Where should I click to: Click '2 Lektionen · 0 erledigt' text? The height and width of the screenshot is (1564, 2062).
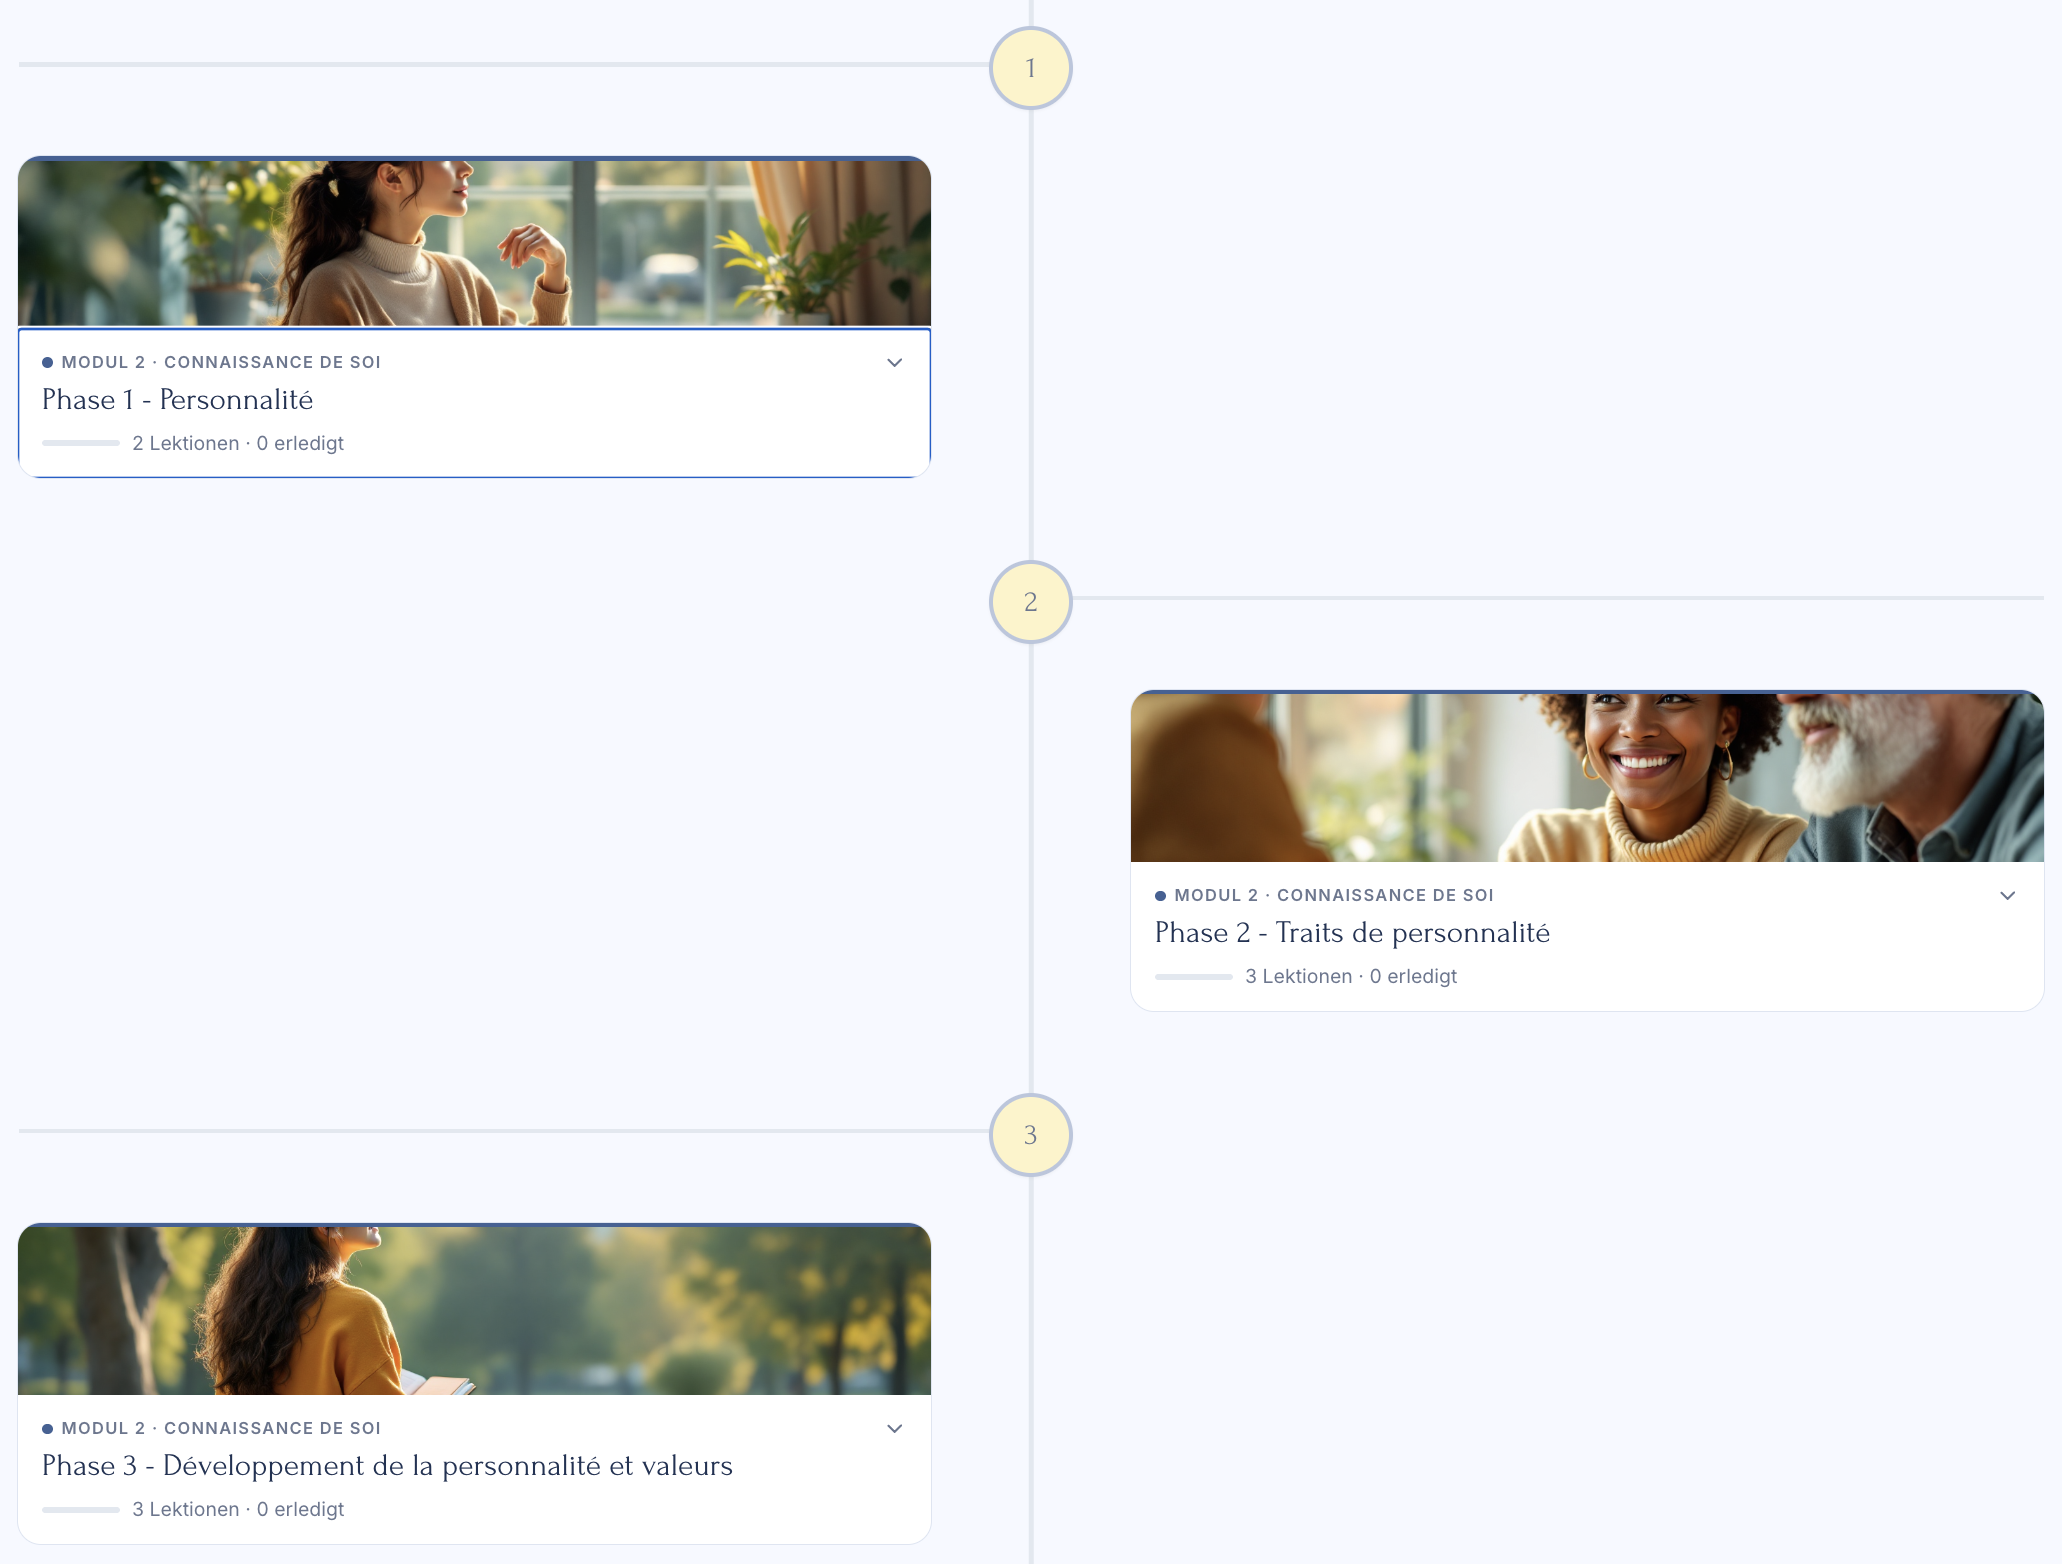[x=238, y=443]
